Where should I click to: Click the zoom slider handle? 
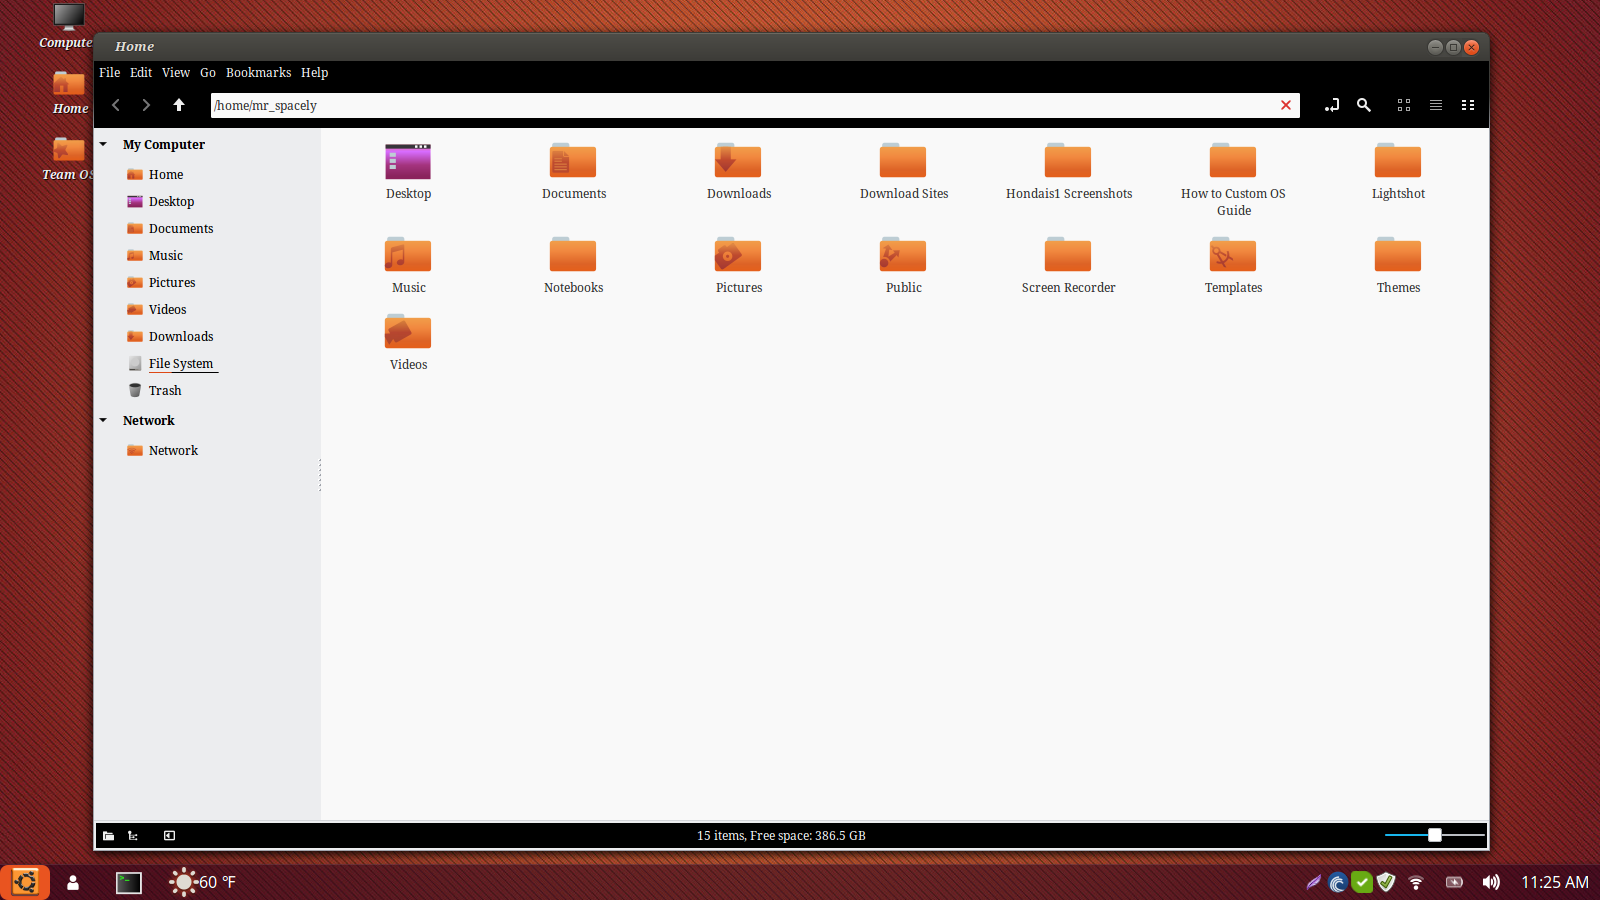click(1434, 835)
